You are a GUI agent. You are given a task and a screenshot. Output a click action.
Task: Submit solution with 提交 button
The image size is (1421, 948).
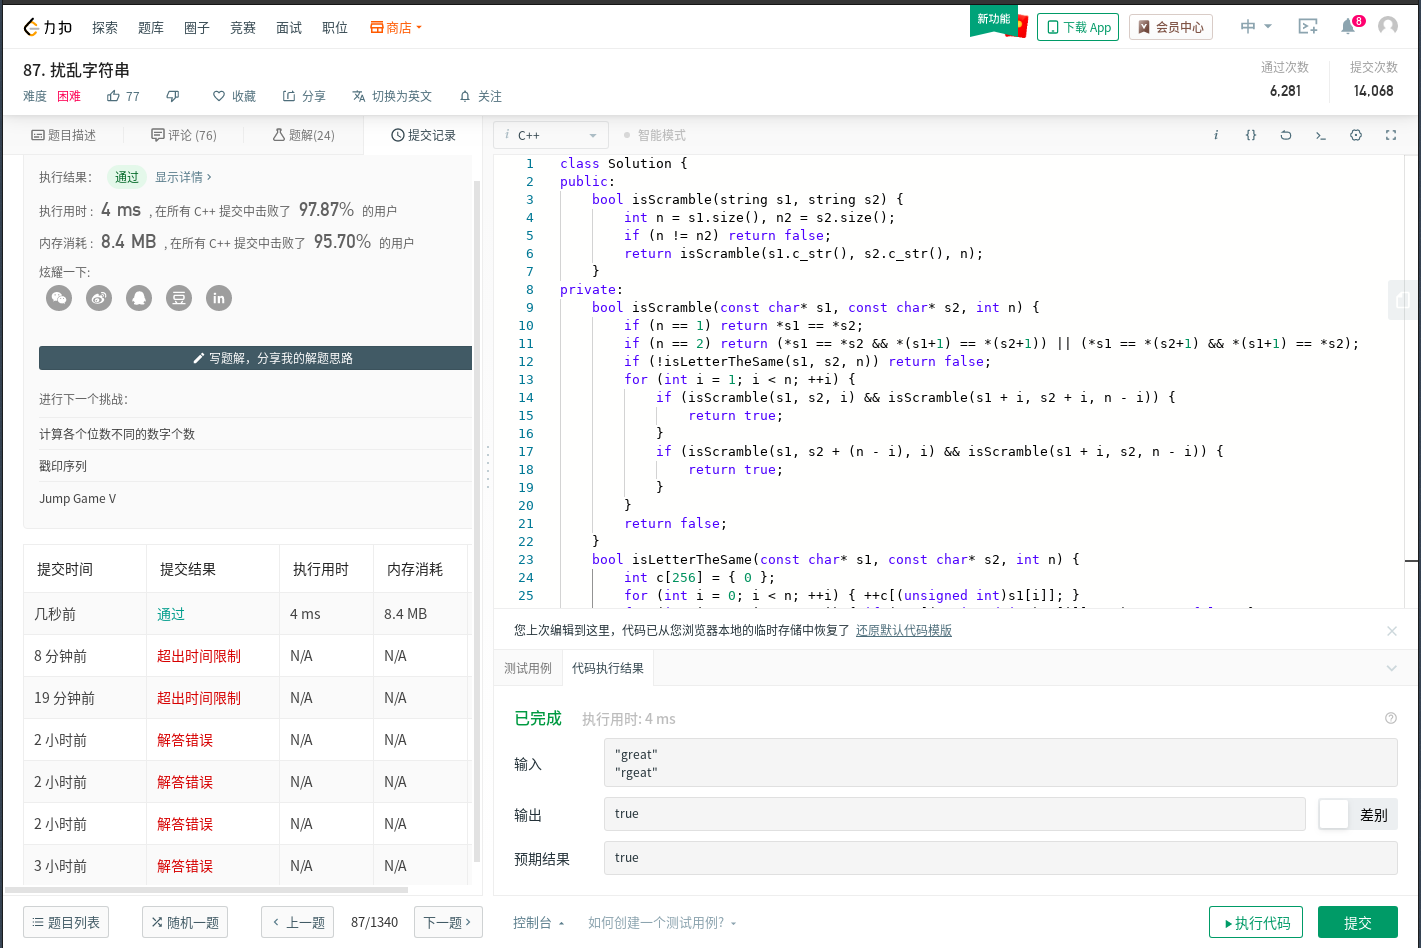click(1358, 922)
